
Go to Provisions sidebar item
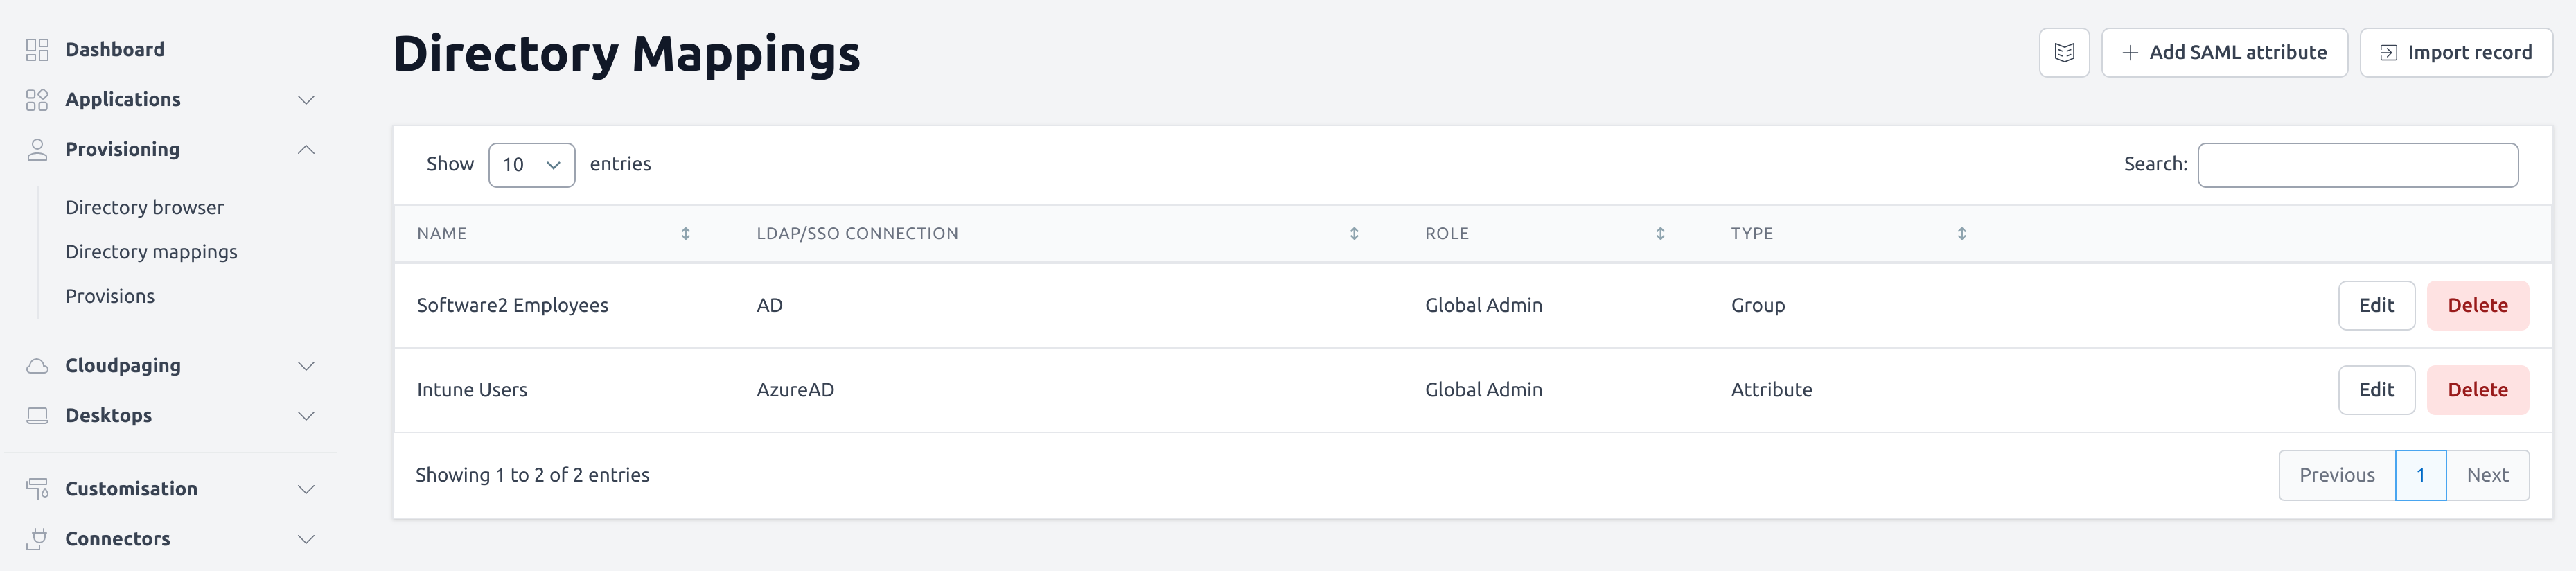click(x=110, y=297)
